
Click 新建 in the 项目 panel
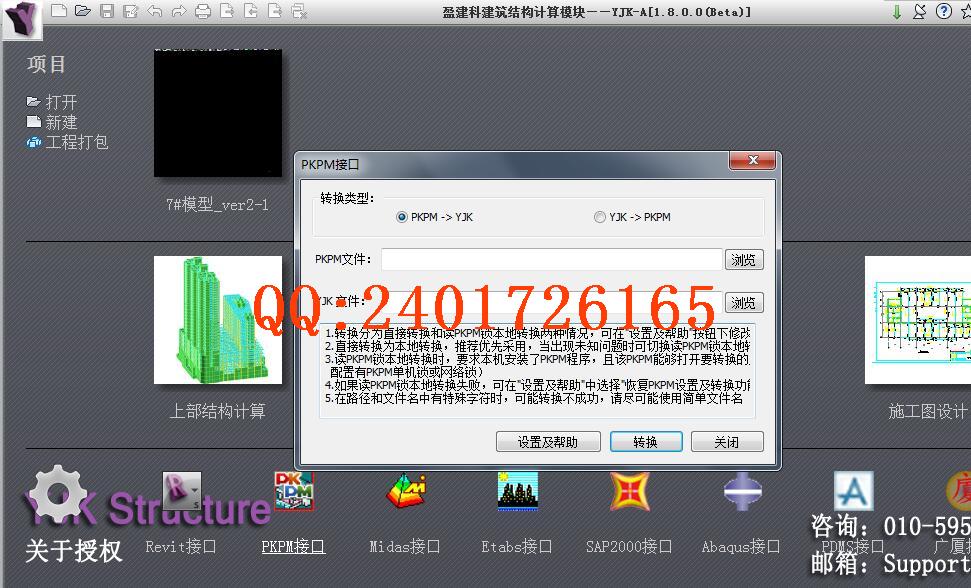coord(61,122)
